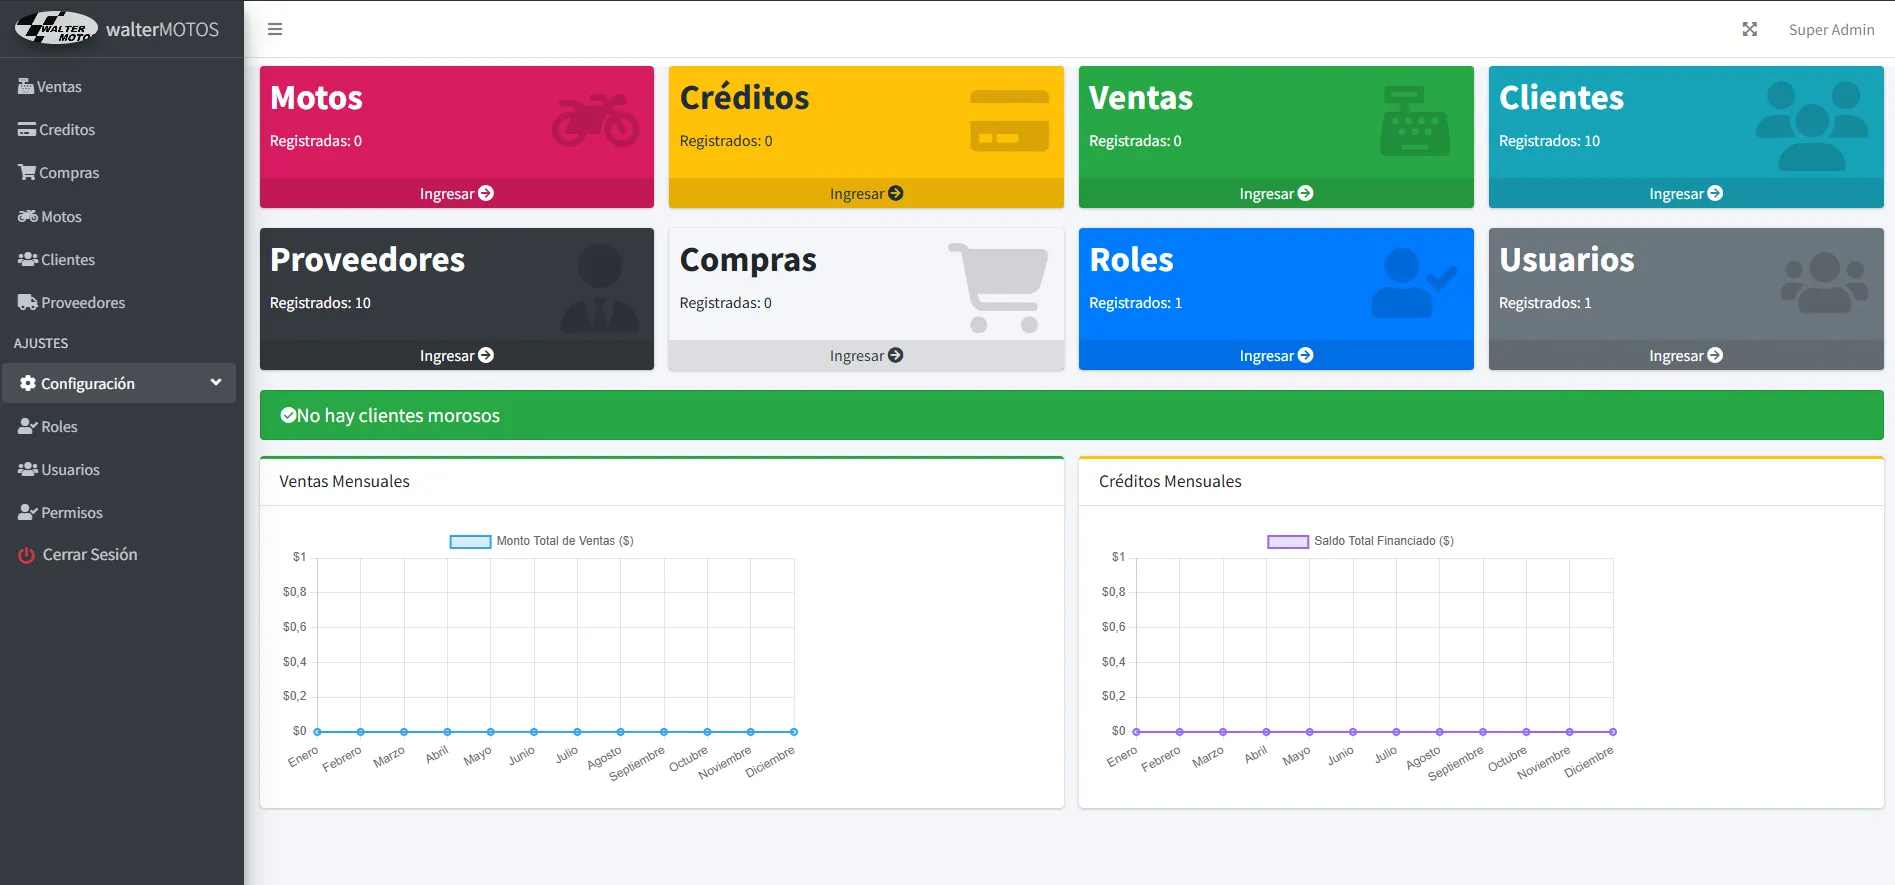Click the power icon for Cerrar Sesión
This screenshot has width=1895, height=885.
(x=27, y=555)
